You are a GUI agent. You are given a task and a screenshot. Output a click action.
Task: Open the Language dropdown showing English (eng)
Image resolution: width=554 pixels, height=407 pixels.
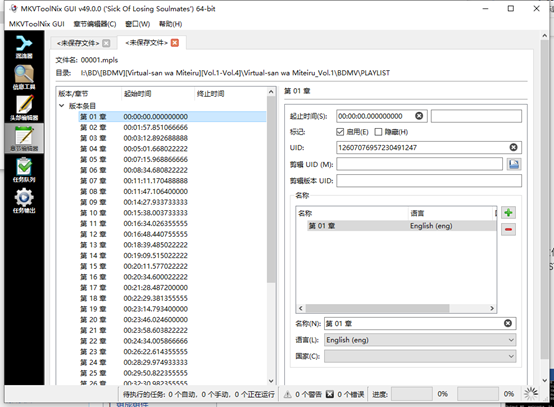420,340
